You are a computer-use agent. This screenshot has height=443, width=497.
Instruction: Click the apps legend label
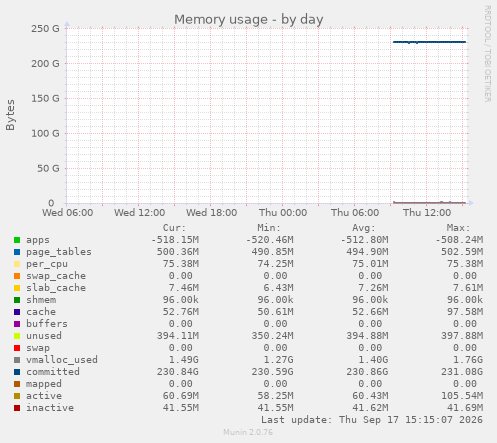[38, 240]
